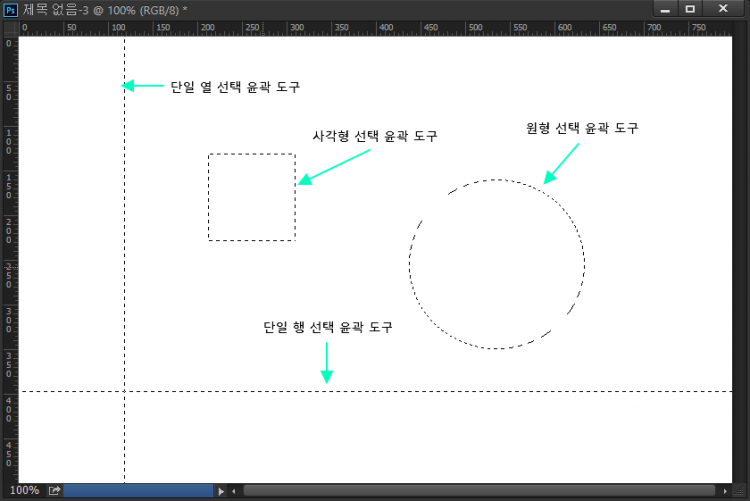Click the share/export icon in status bar
The height and width of the screenshot is (501, 750).
click(54, 491)
